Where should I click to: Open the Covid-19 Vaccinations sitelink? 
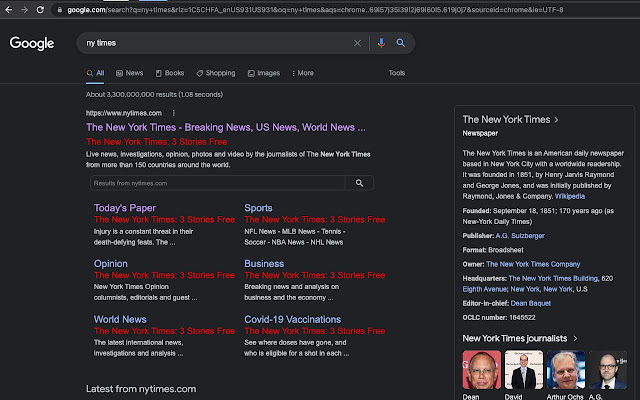293,319
